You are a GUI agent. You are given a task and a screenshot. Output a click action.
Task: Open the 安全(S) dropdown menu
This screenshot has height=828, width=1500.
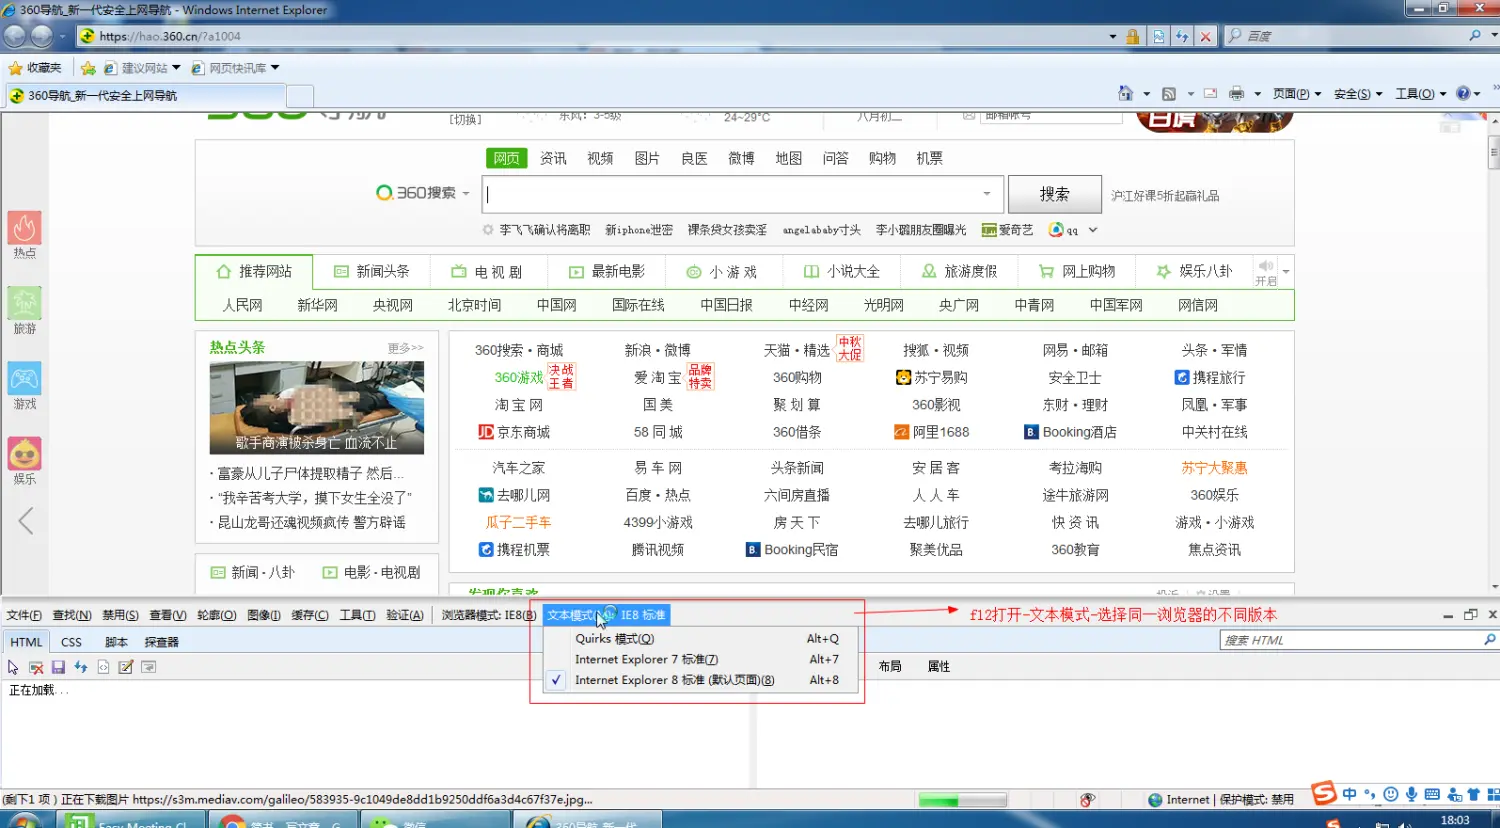pos(1358,94)
